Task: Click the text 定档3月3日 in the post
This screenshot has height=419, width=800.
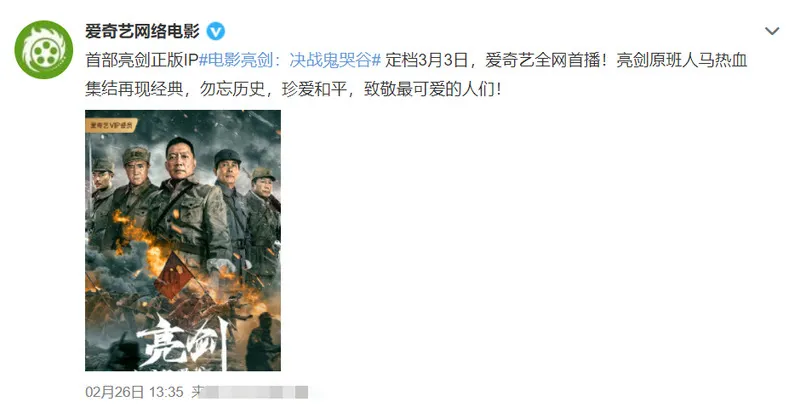Action: point(427,60)
